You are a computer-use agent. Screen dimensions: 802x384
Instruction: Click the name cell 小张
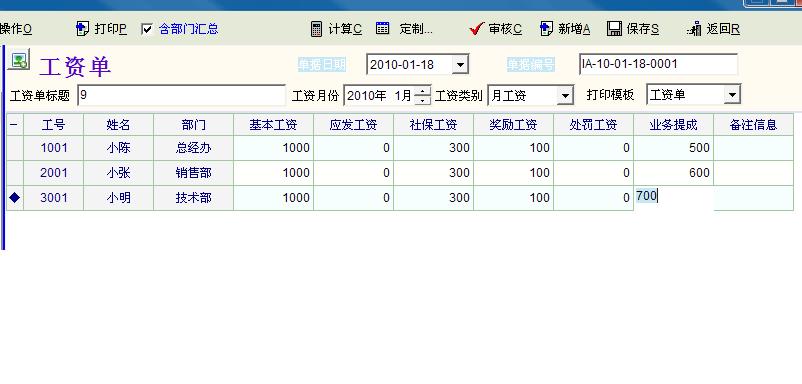(119, 173)
